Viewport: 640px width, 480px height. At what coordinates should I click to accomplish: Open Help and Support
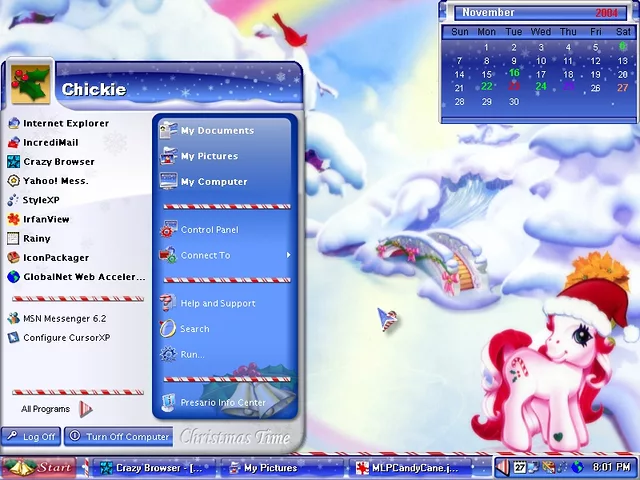[207, 303]
